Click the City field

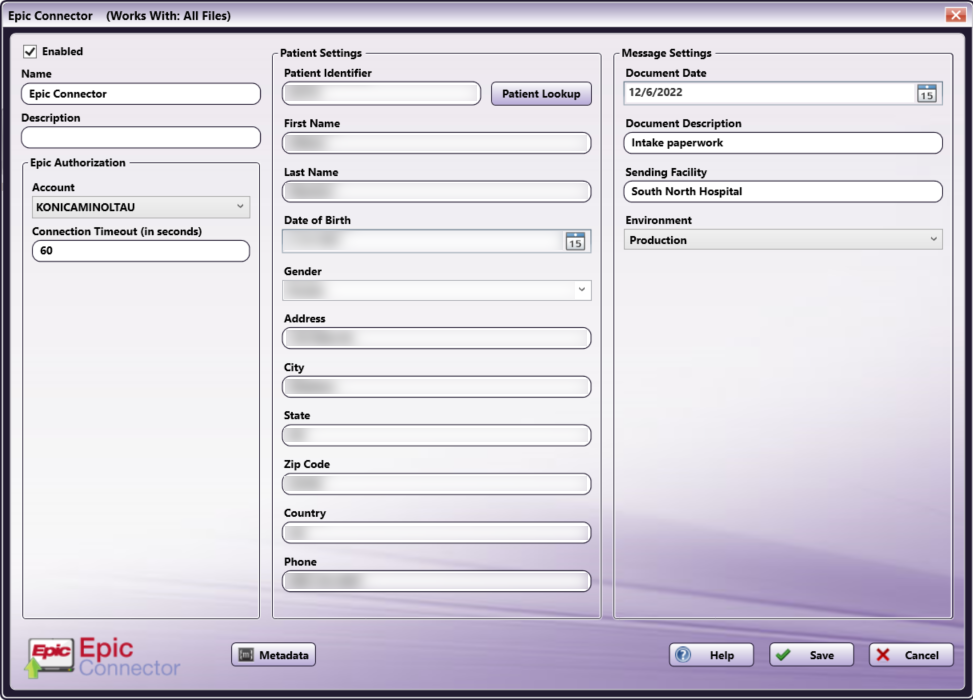pyautogui.click(x=437, y=387)
